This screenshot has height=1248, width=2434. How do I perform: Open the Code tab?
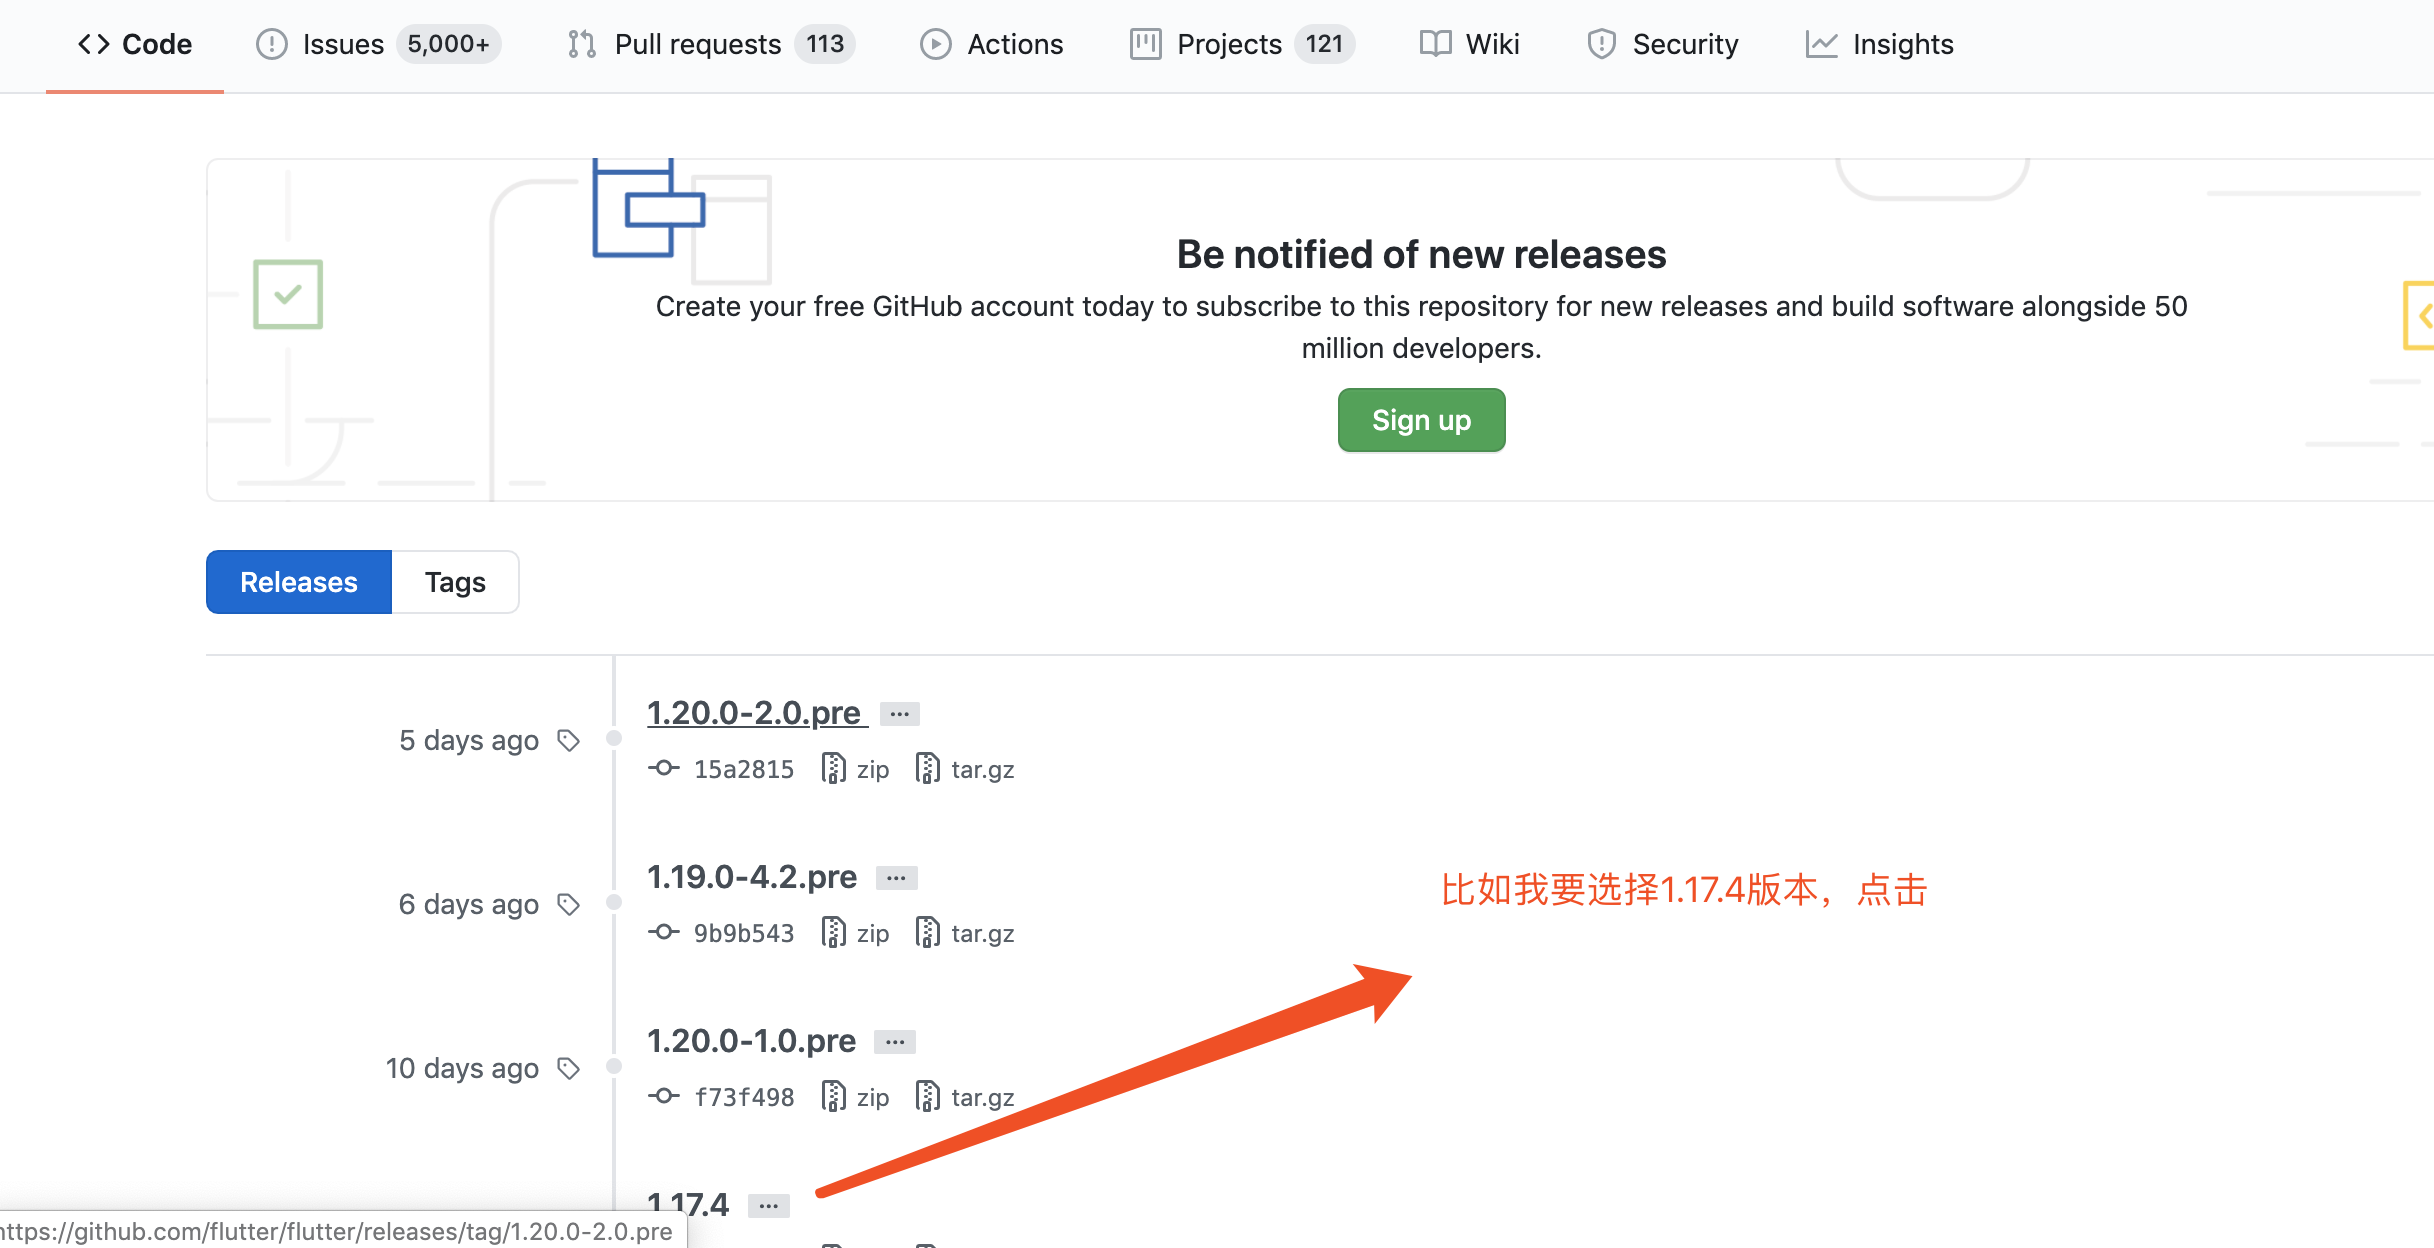click(x=135, y=44)
